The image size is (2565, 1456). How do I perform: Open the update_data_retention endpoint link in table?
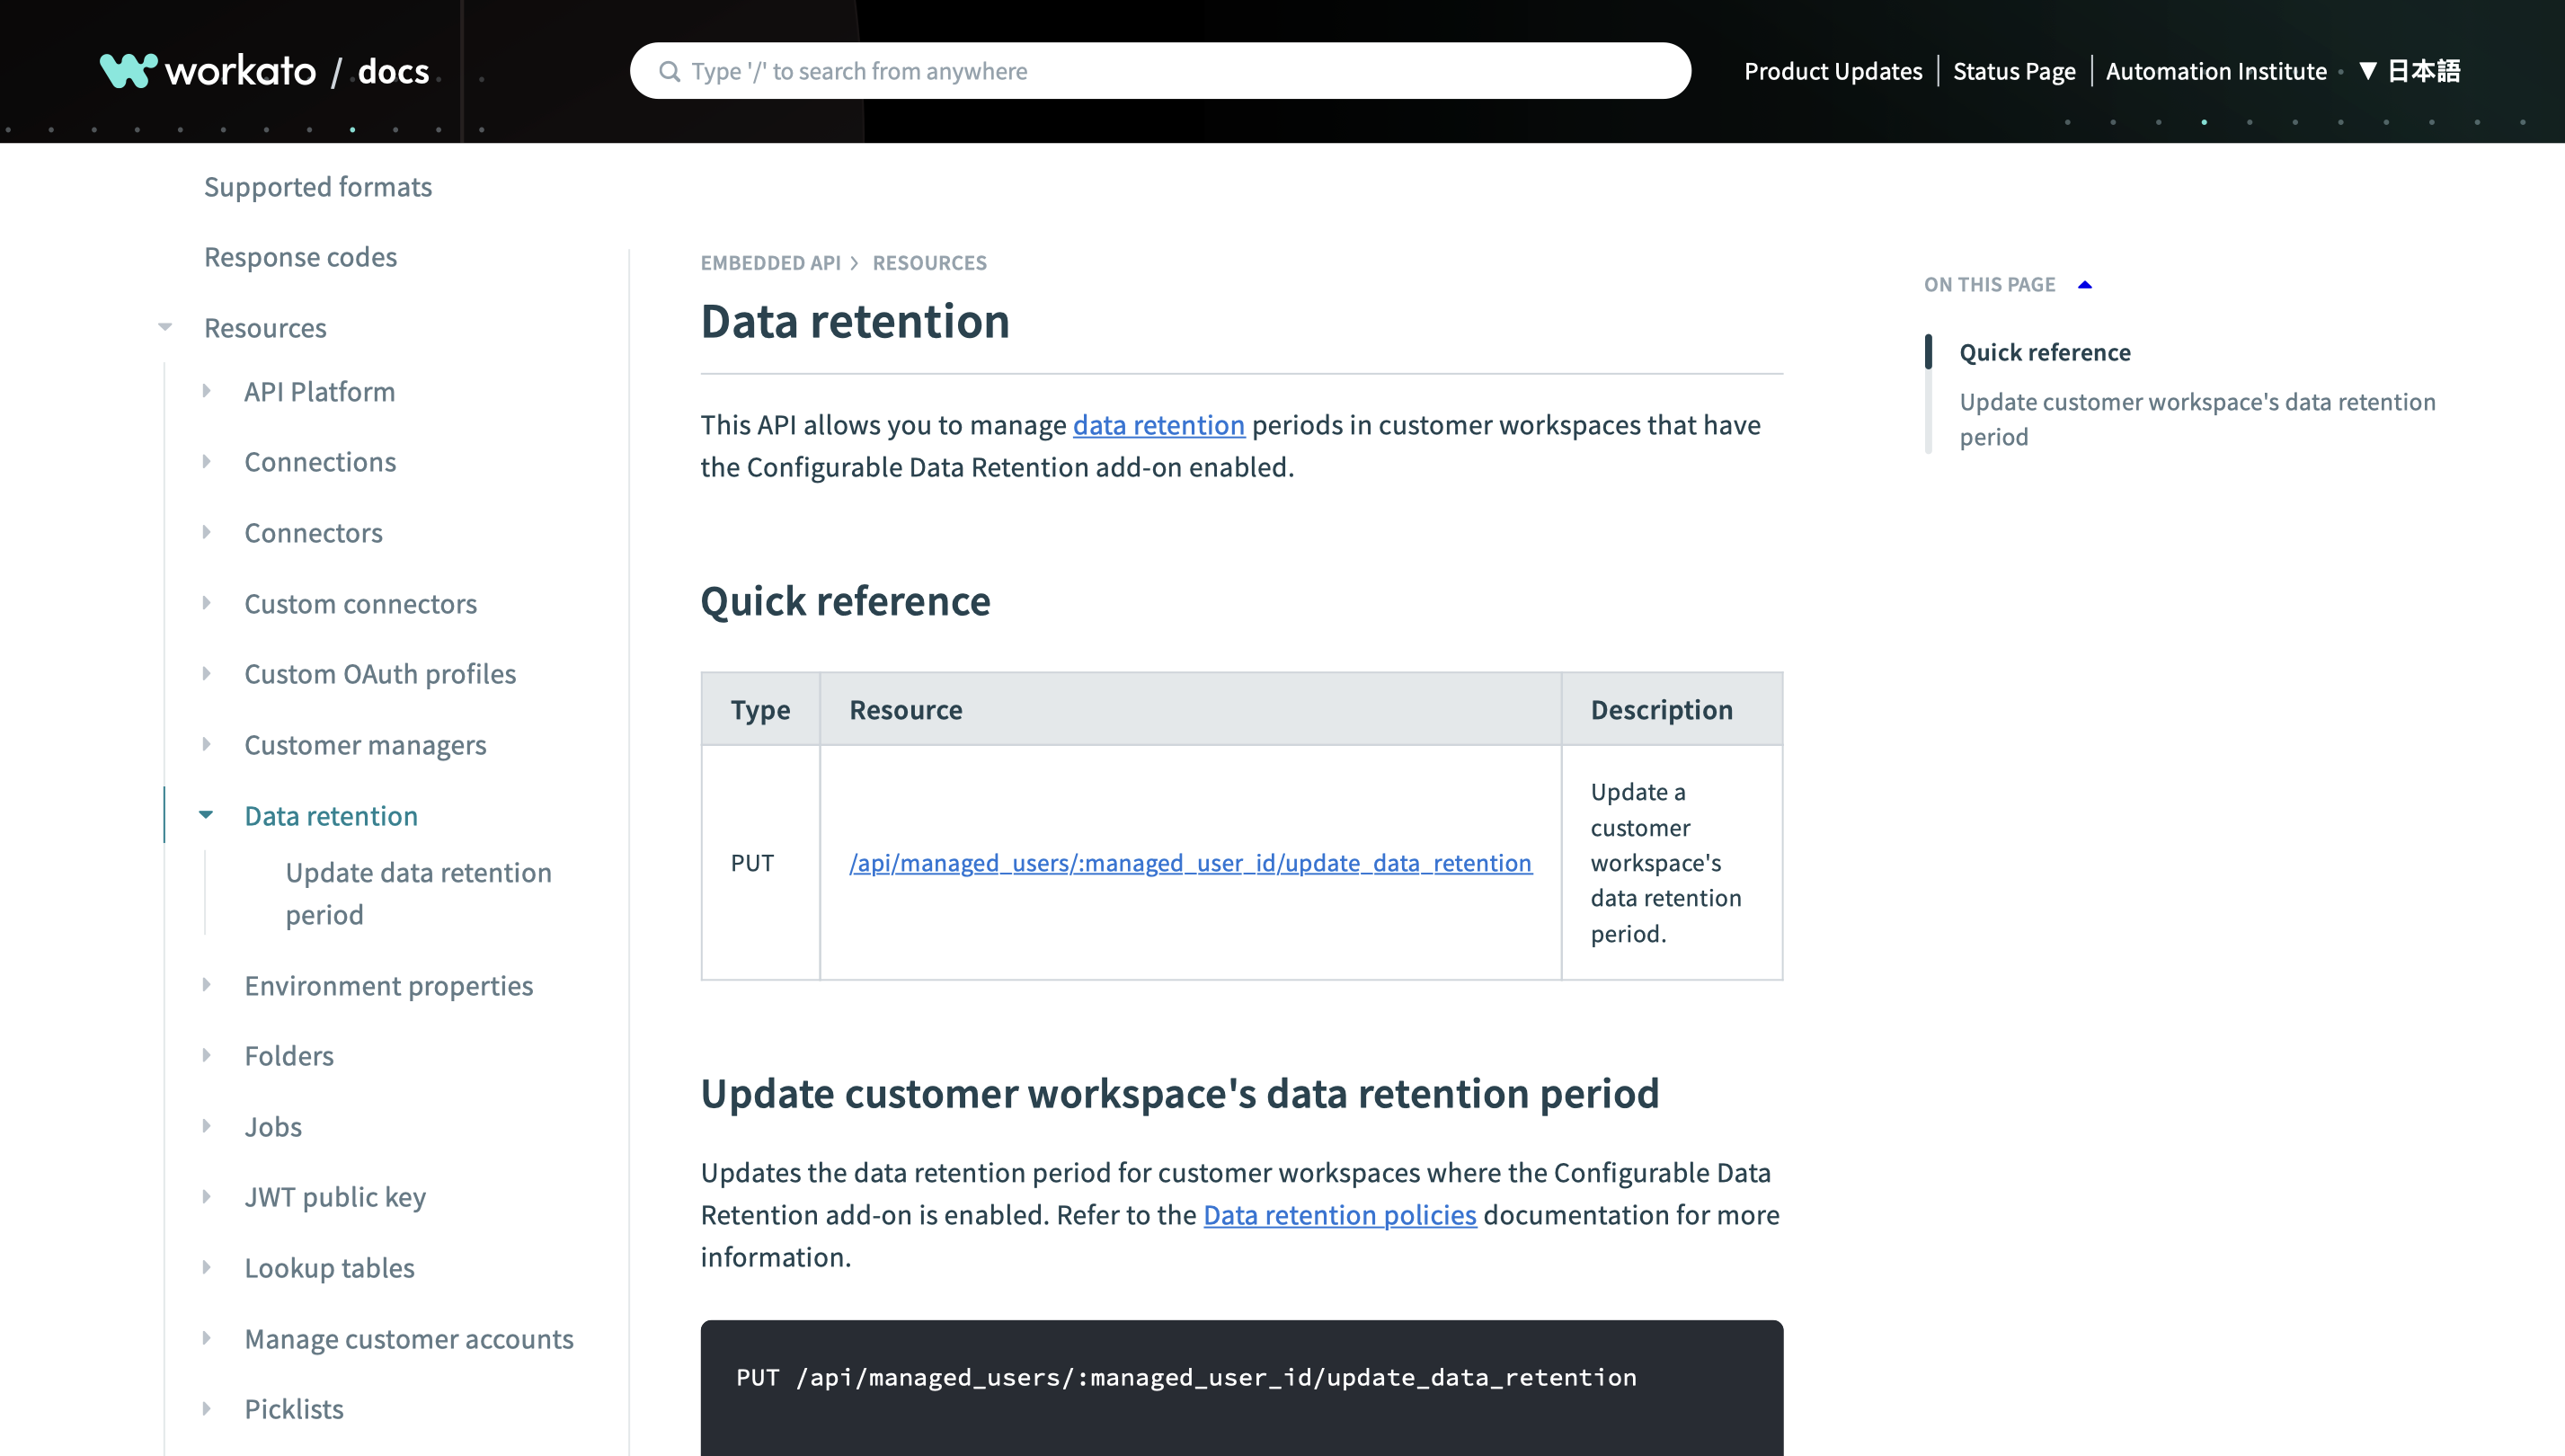coord(1190,863)
